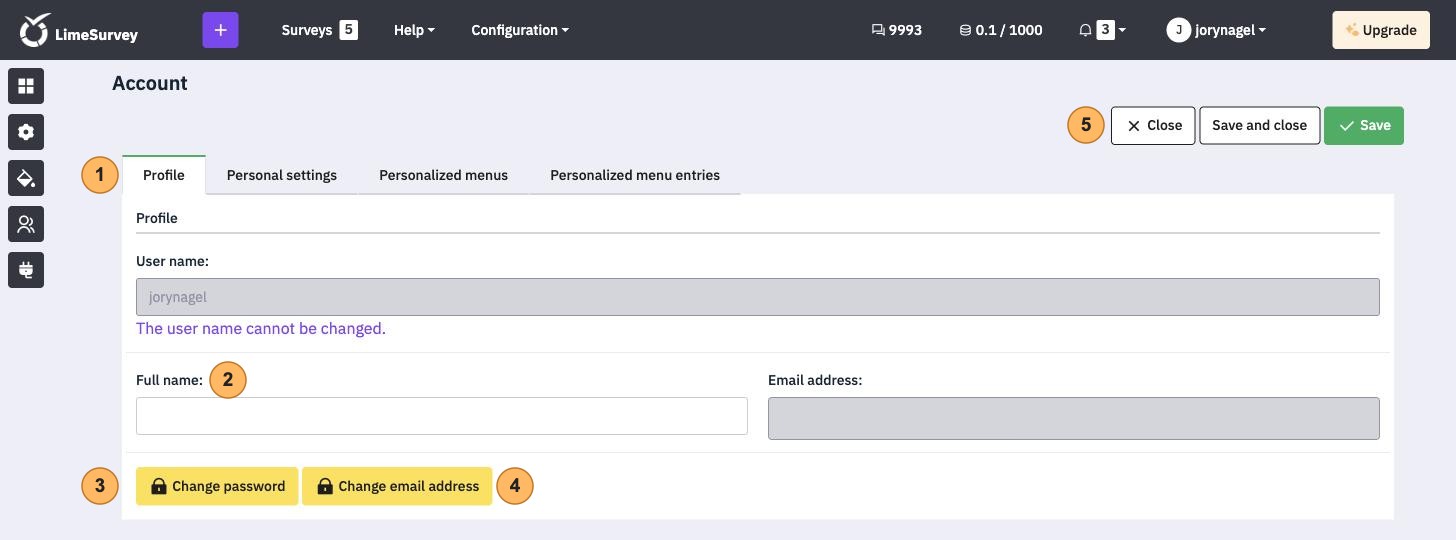1456x540 pixels.
Task: Click the responses counter showing 9993
Action: click(897, 30)
